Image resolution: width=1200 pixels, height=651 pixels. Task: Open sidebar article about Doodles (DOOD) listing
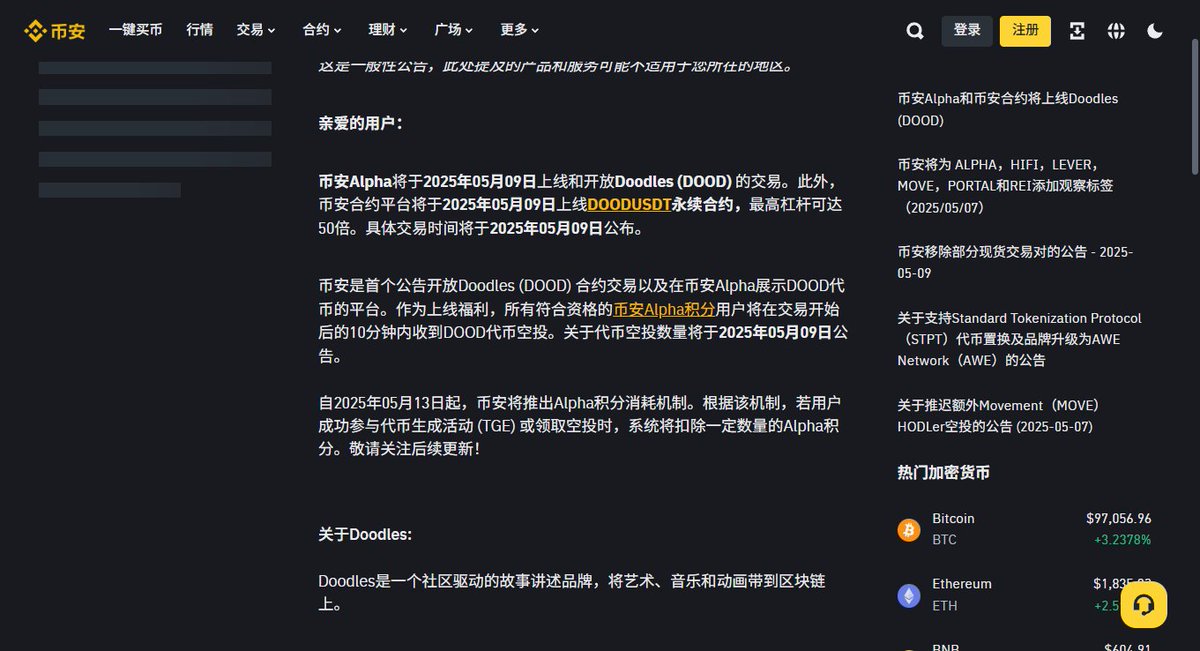click(x=1008, y=109)
